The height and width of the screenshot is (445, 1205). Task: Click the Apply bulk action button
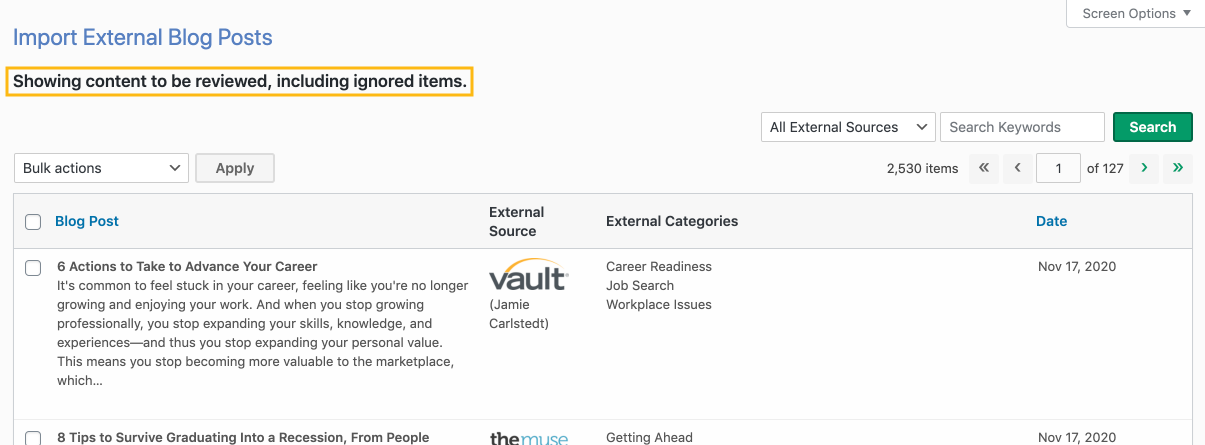[x=235, y=168]
